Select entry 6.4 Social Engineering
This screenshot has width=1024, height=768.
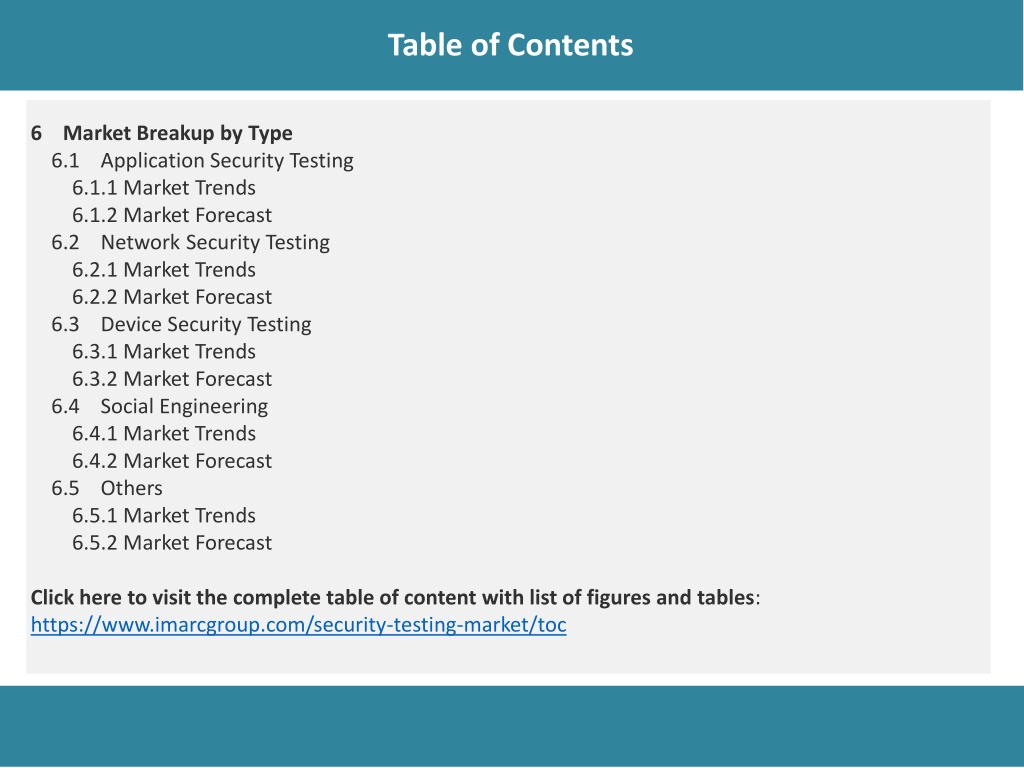click(x=159, y=407)
